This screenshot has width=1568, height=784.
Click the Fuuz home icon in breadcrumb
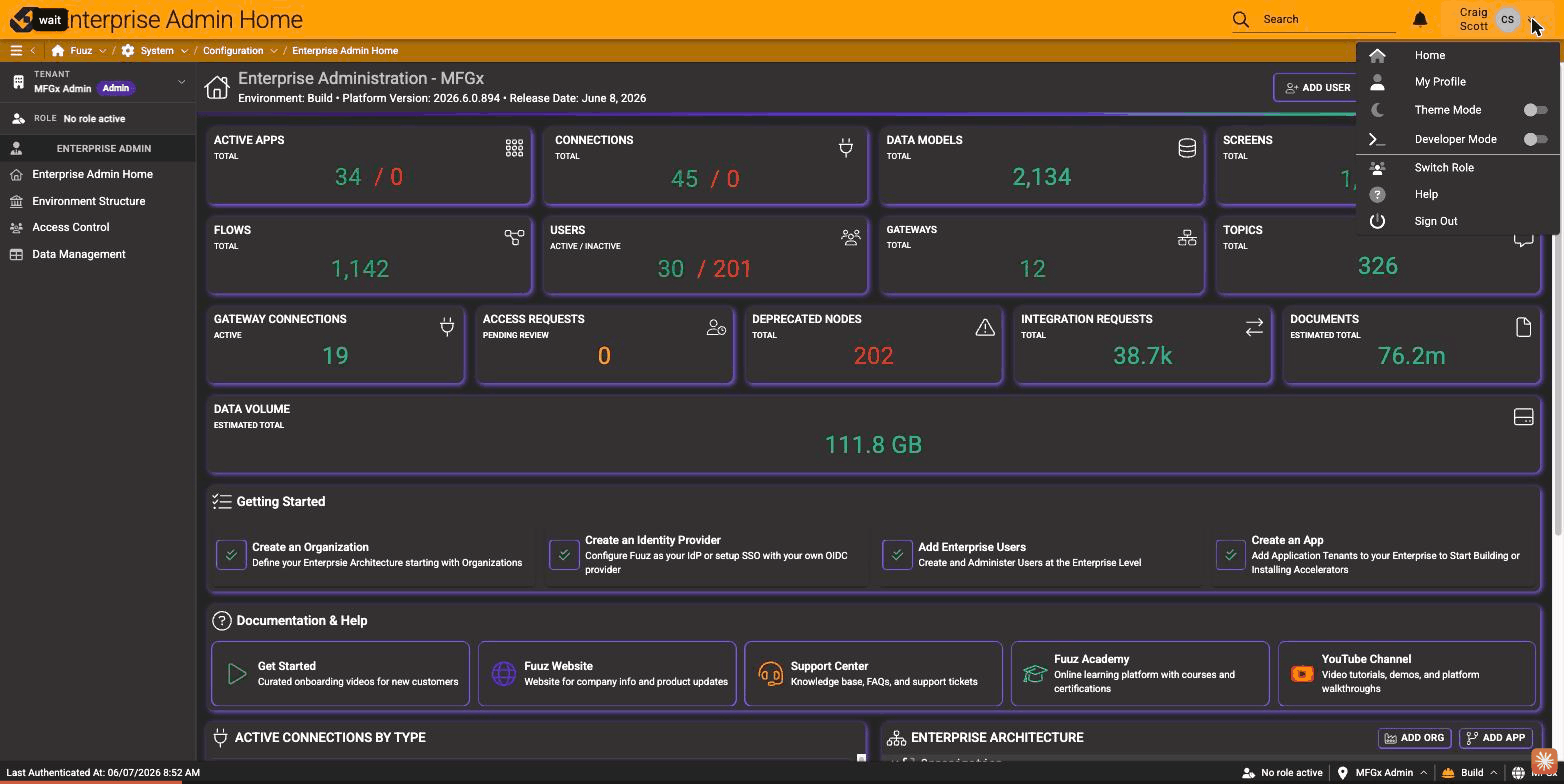coord(58,50)
